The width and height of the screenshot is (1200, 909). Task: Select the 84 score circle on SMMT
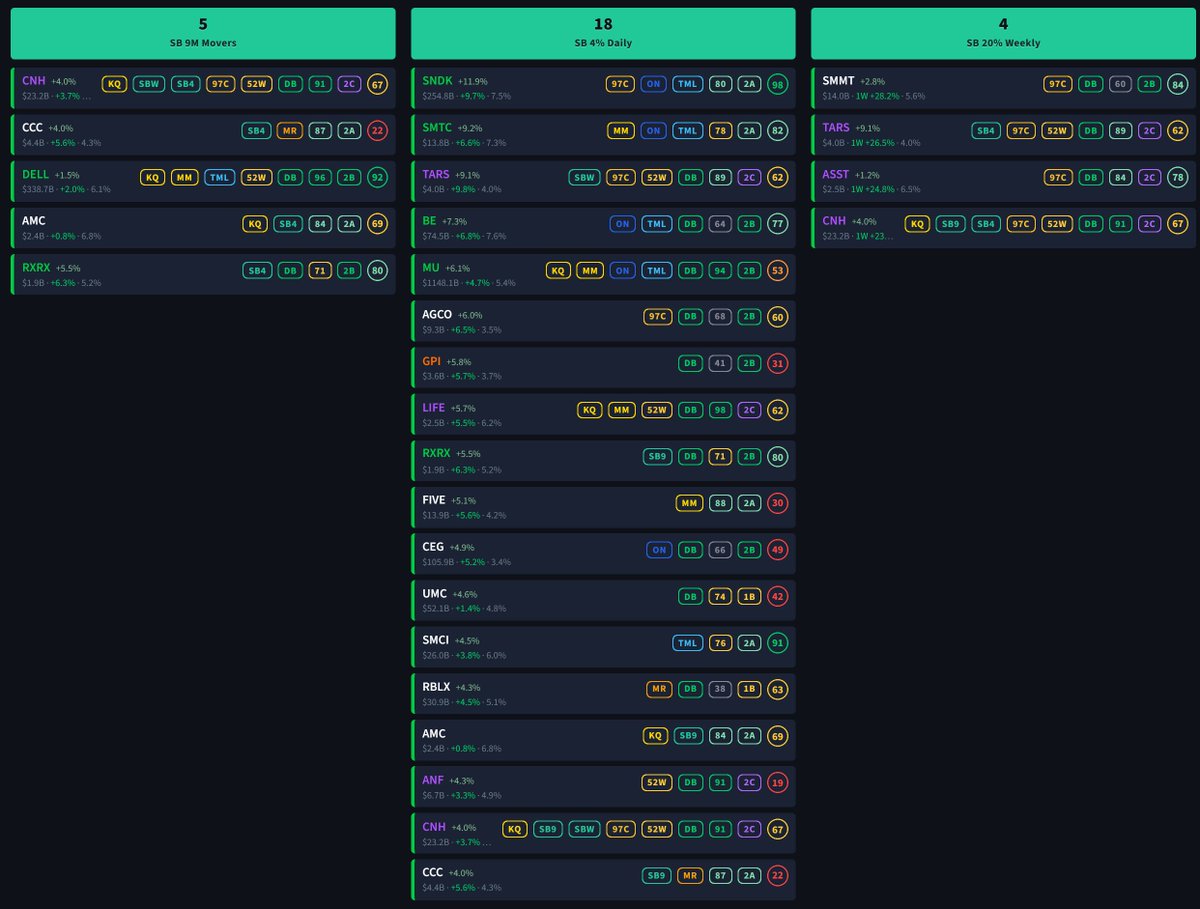(x=1177, y=84)
